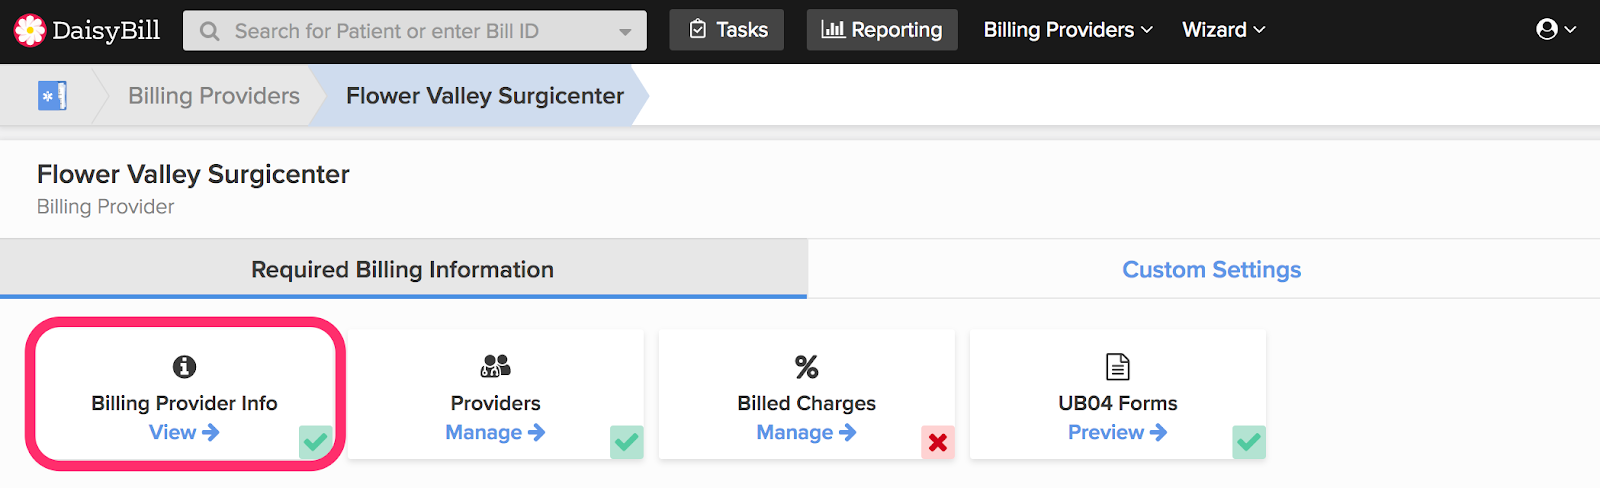1600x488 pixels.
Task: Open the address book breadcrumb icon
Action: (52, 96)
